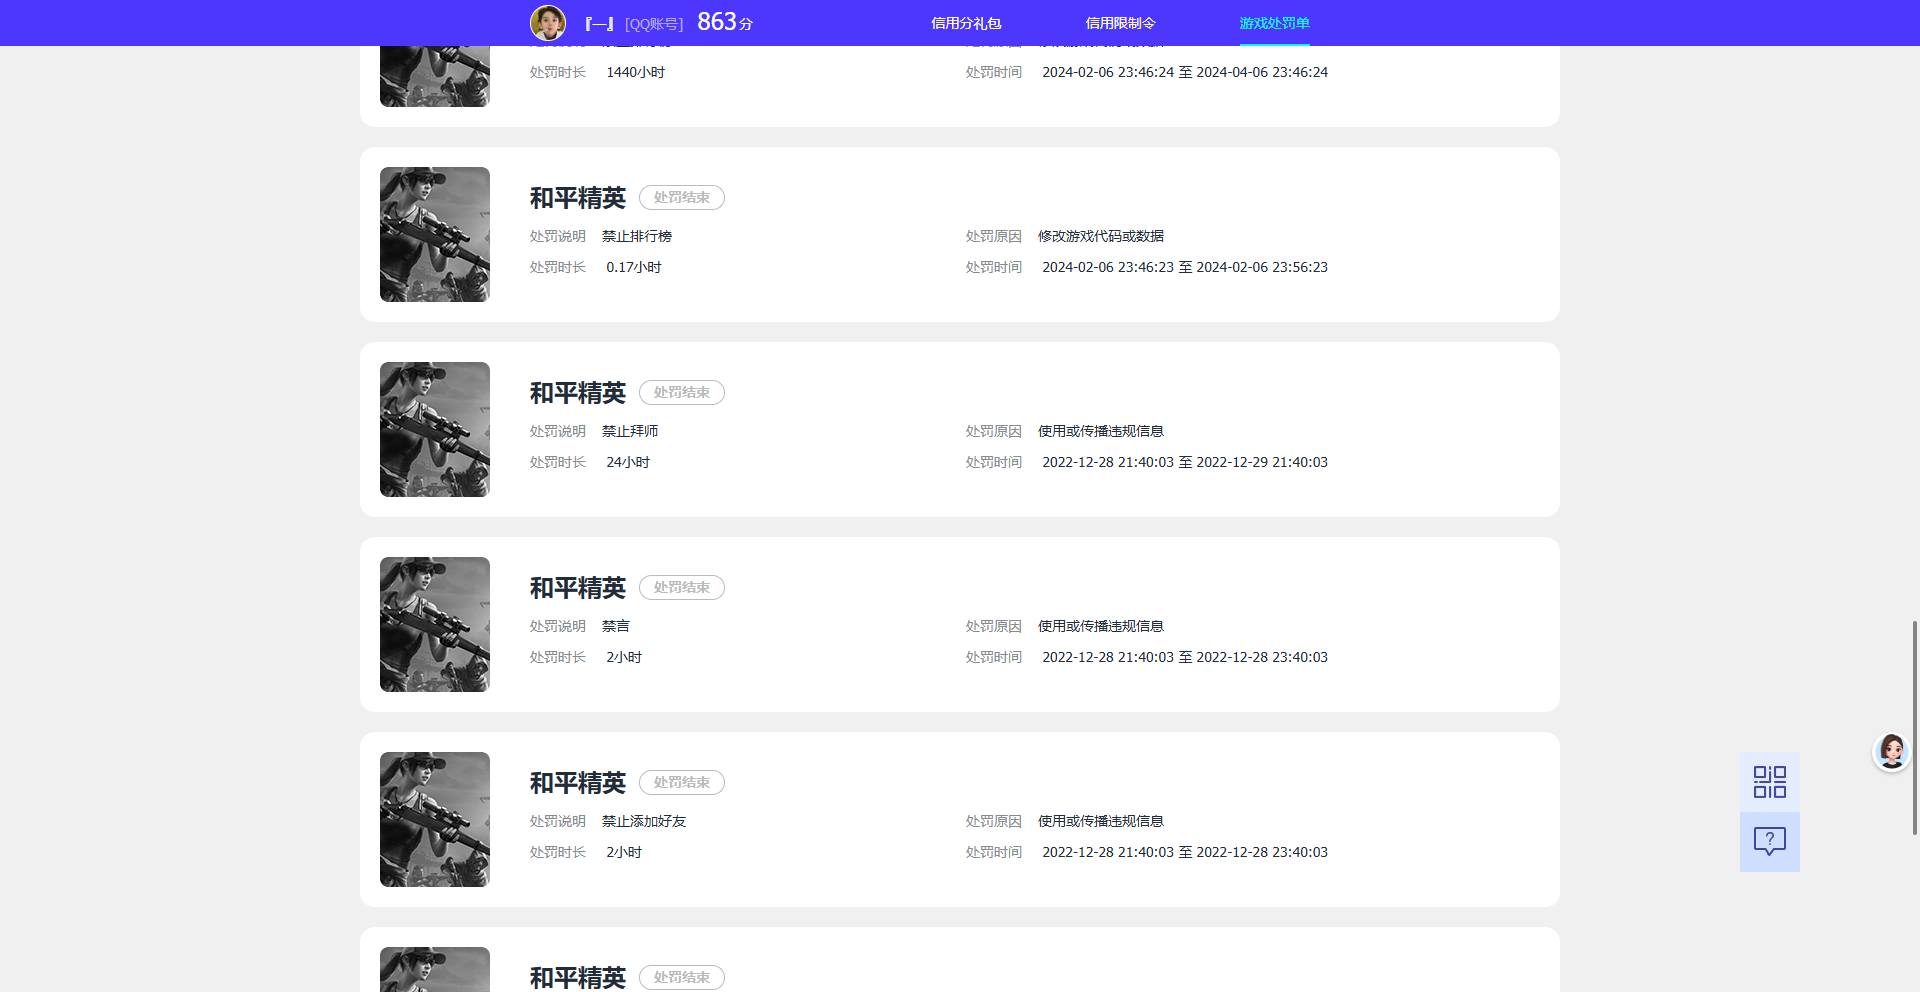
Task: Click the 和平精英 title on the bottom partially visible card
Action: (x=578, y=977)
